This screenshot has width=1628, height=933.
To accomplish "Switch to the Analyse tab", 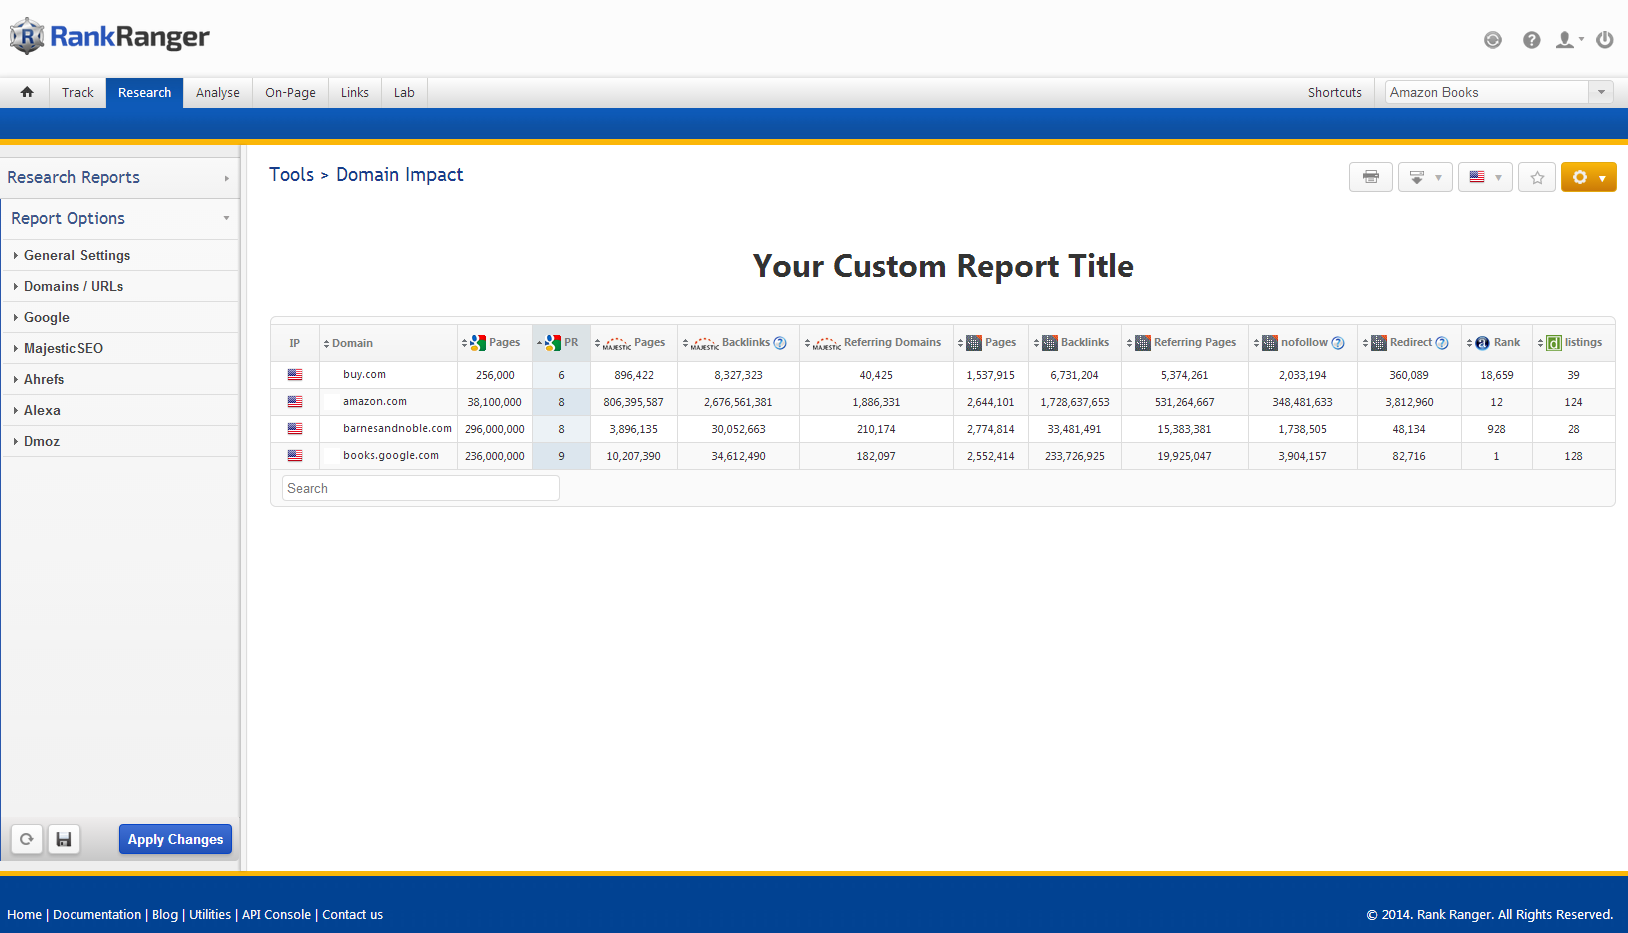I will coord(217,92).
